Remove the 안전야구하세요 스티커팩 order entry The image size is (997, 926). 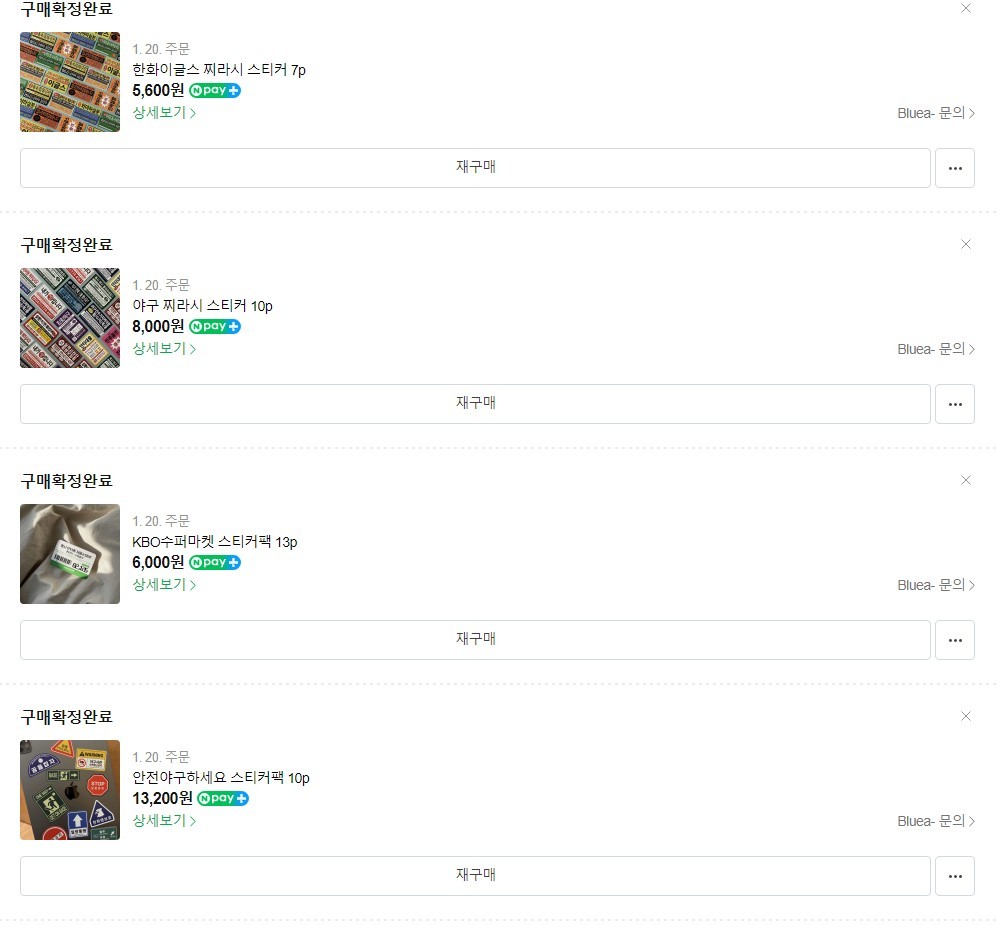coord(965,716)
